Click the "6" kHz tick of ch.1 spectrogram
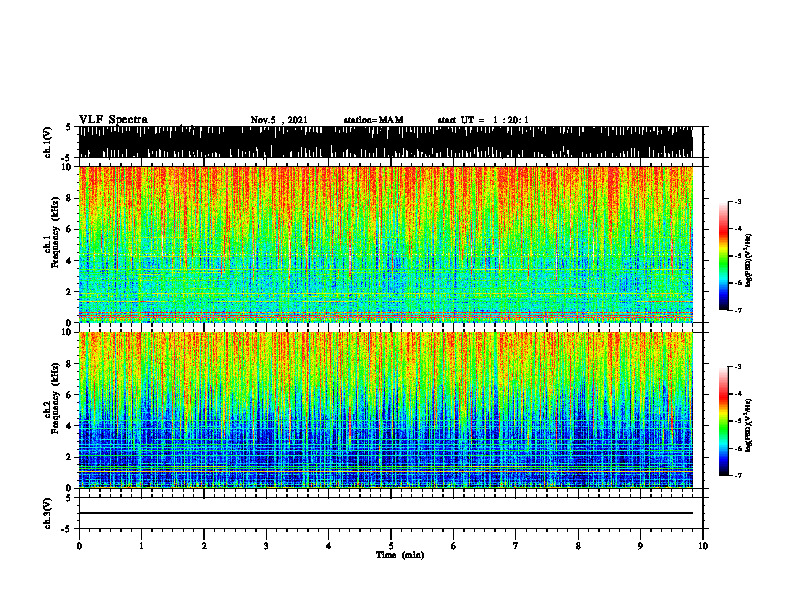This screenshot has height=612, width=792. click(69, 229)
